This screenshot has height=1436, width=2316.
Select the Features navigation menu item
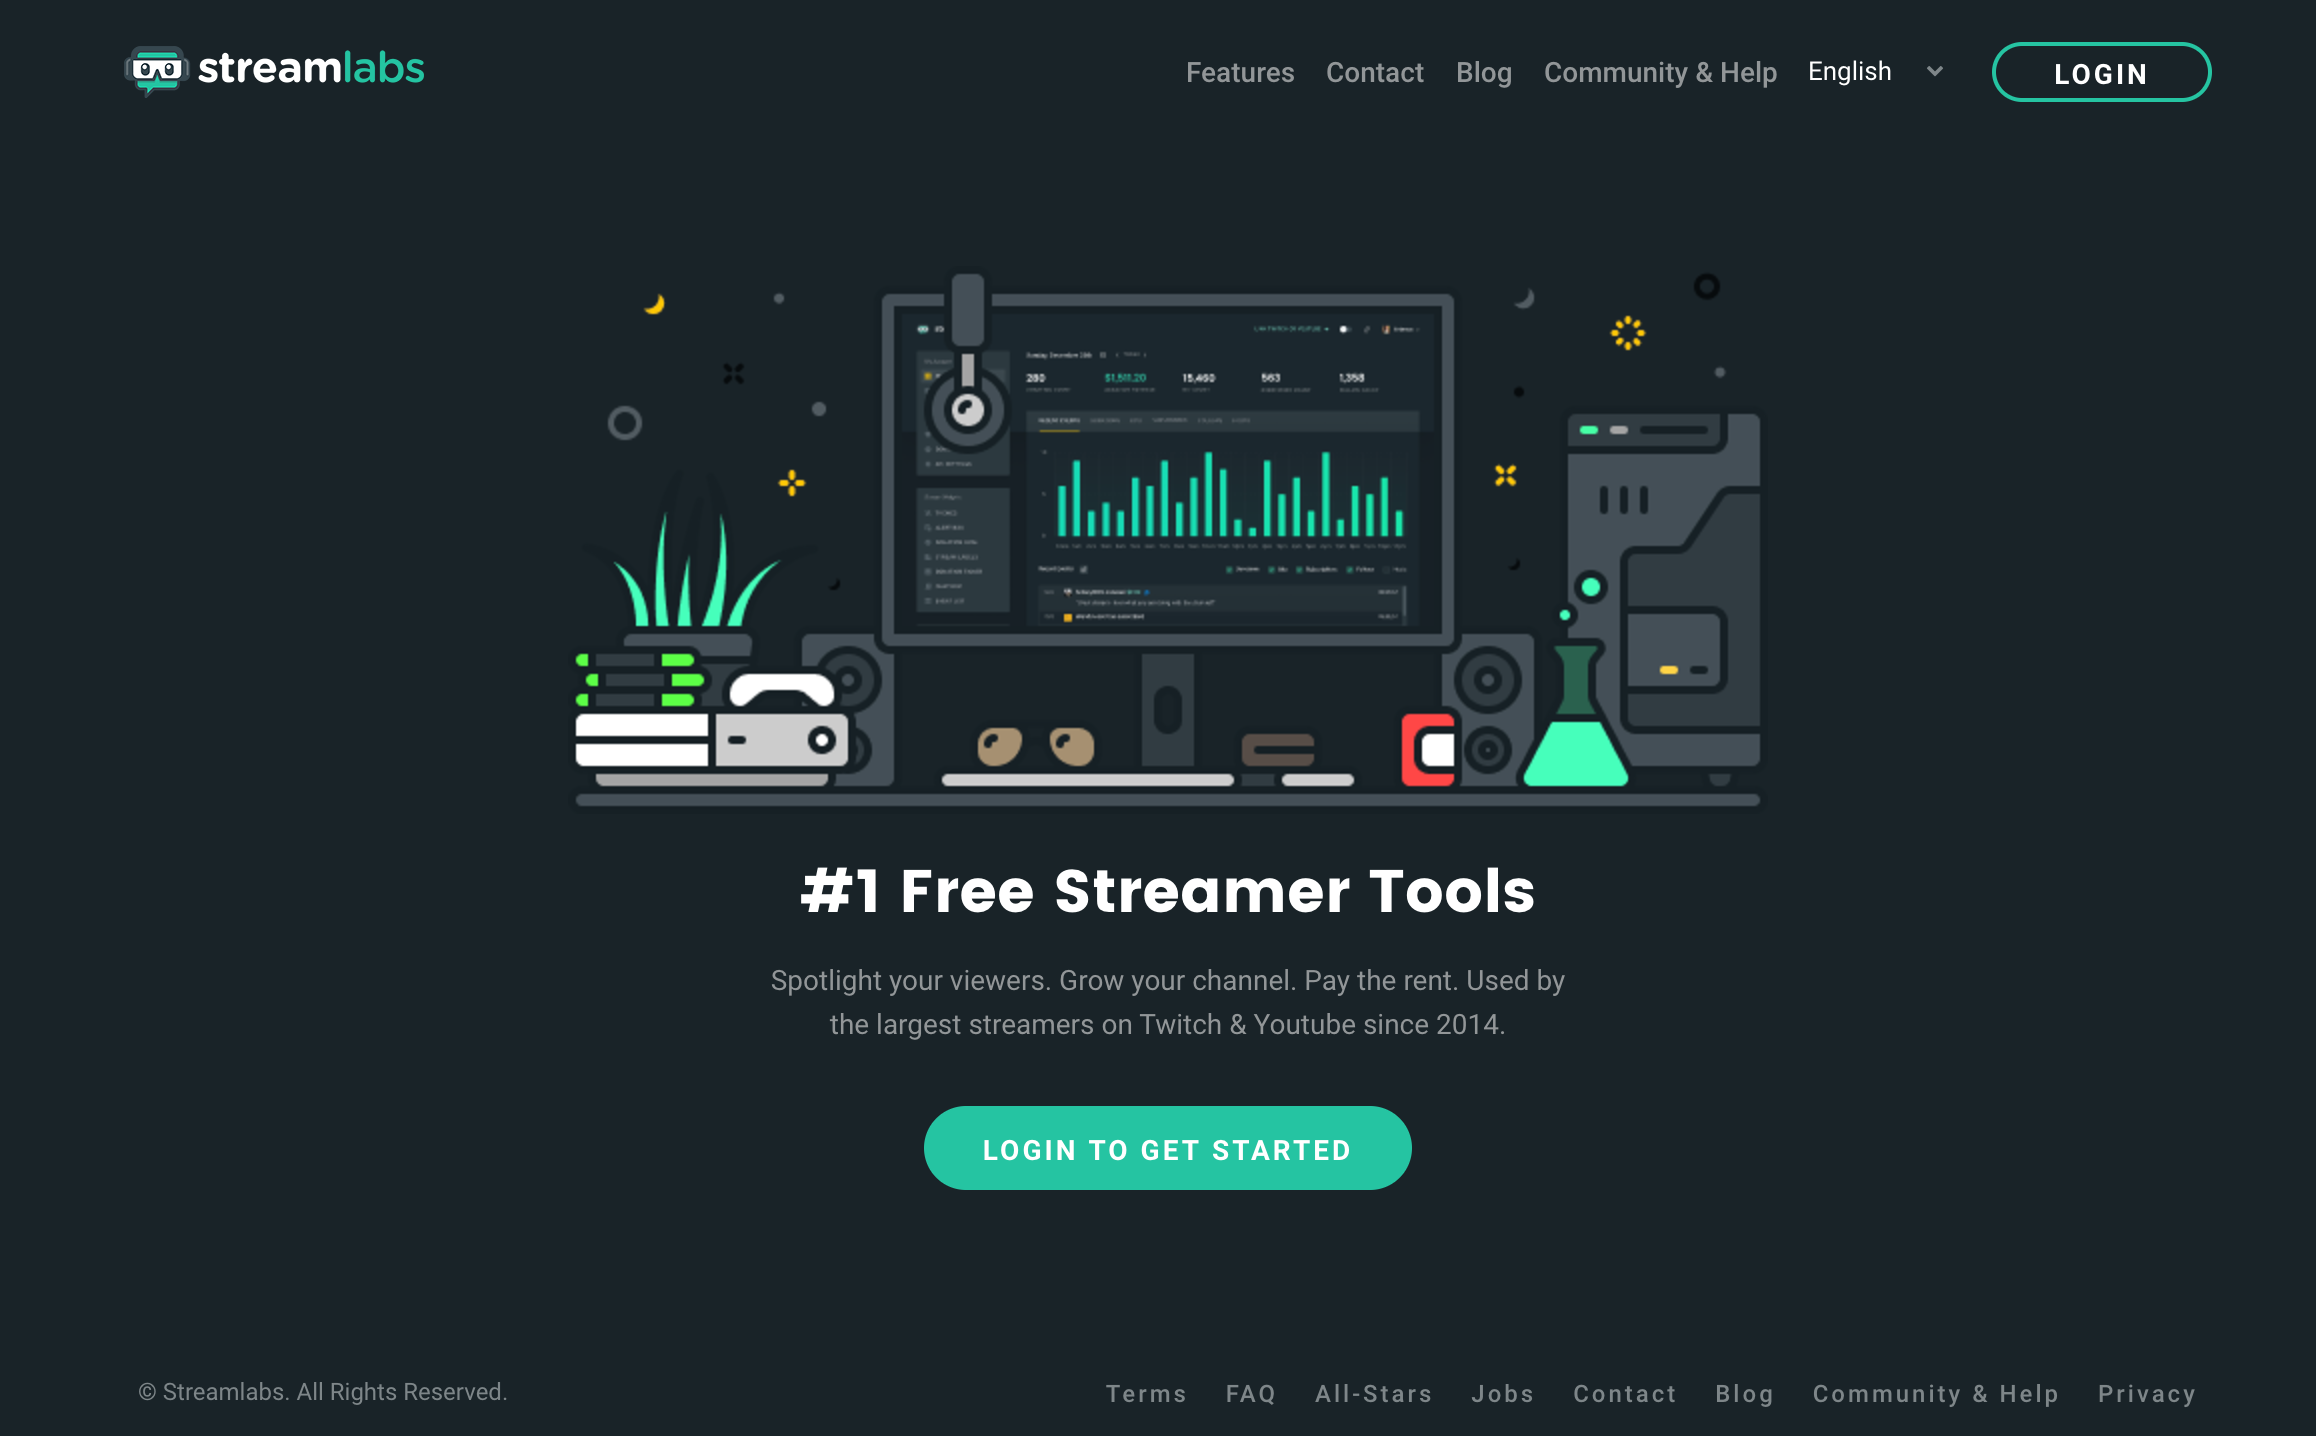(1239, 71)
